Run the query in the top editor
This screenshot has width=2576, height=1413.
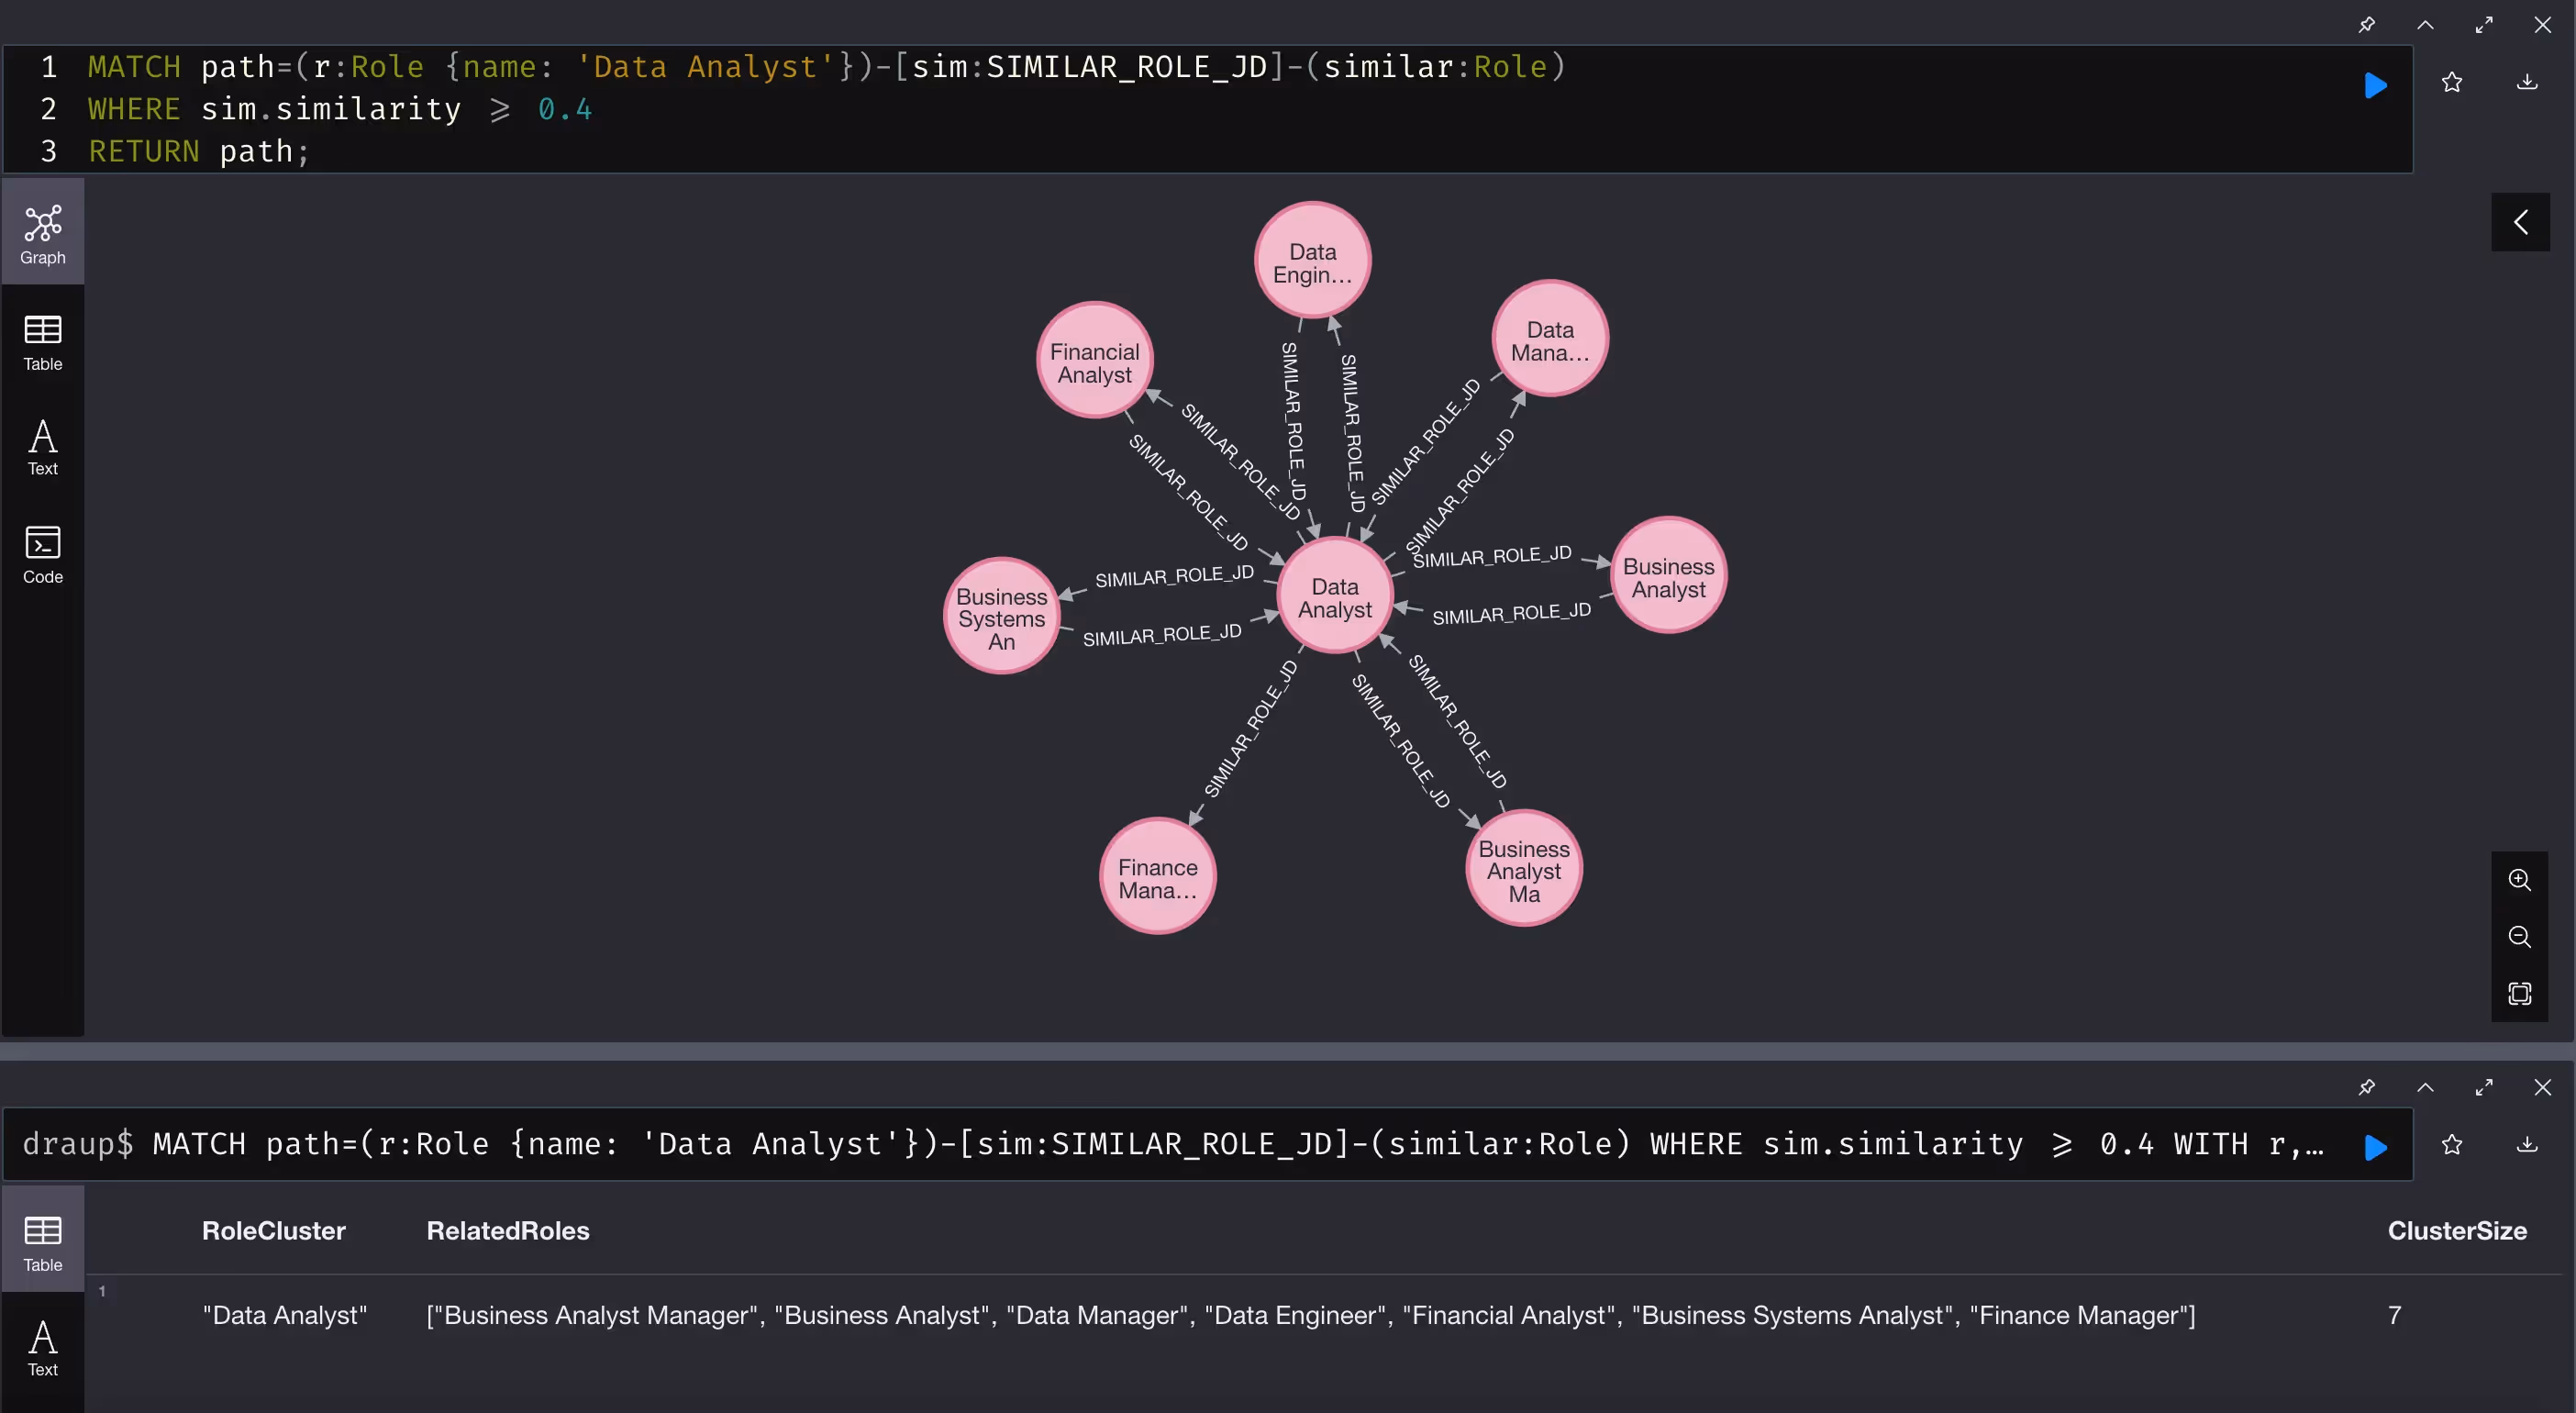pos(2375,85)
